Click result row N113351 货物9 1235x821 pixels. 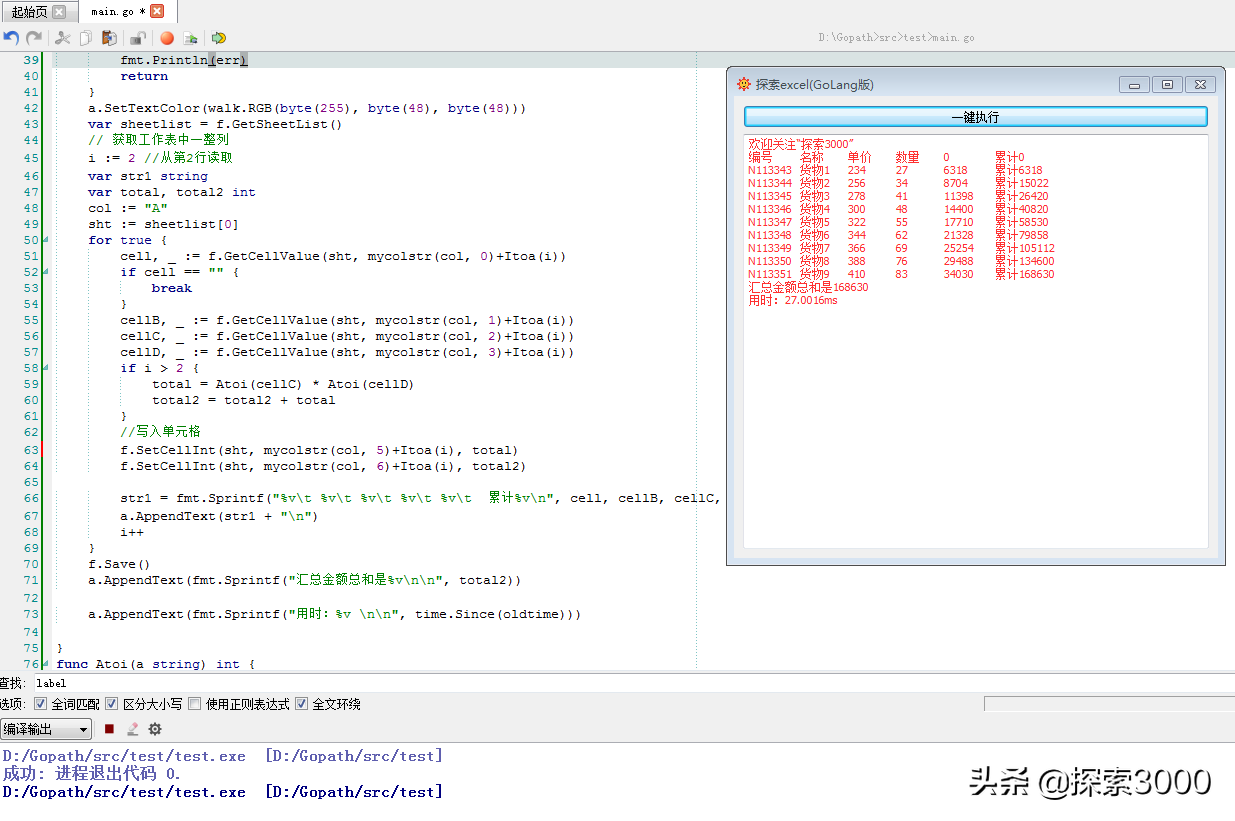901,274
